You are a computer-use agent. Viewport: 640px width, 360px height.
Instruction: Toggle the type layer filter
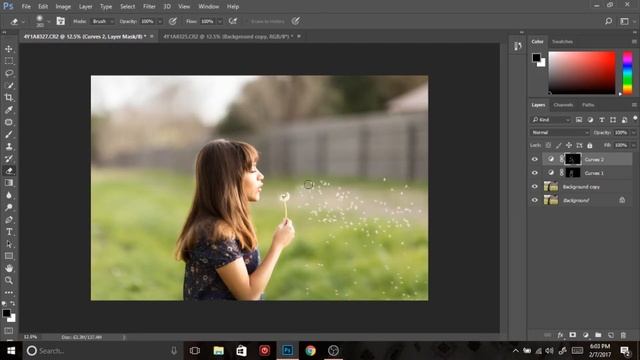[602, 120]
